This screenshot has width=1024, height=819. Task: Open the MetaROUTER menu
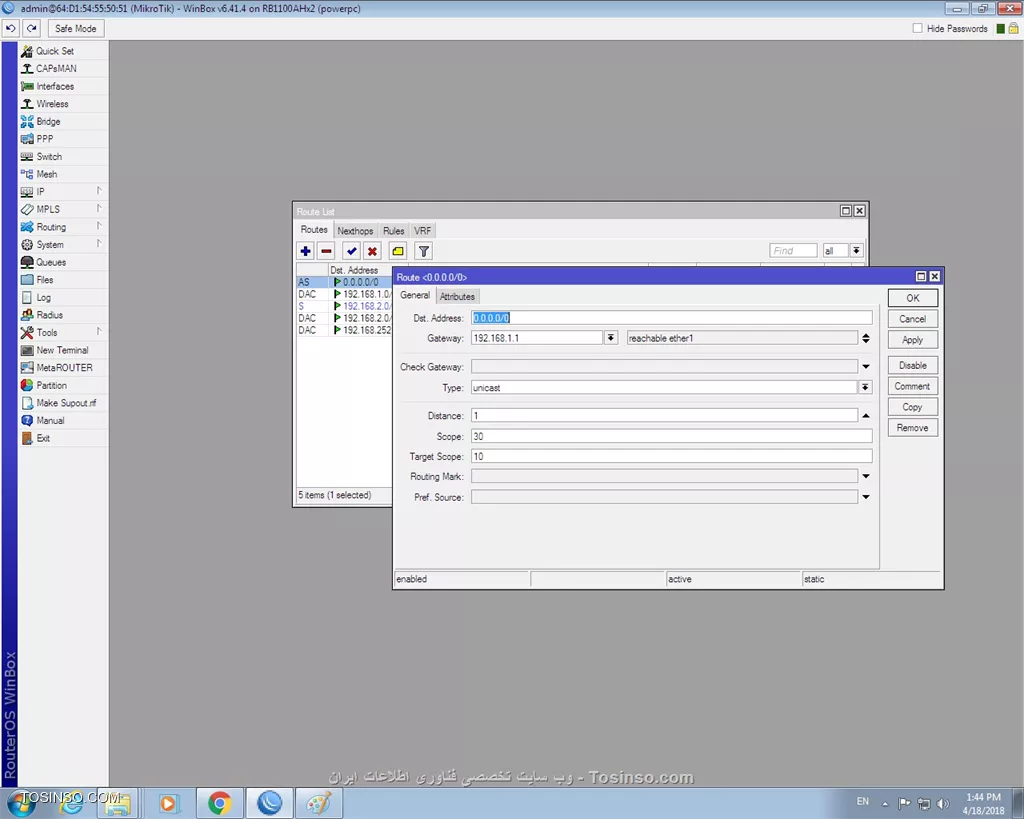(63, 368)
